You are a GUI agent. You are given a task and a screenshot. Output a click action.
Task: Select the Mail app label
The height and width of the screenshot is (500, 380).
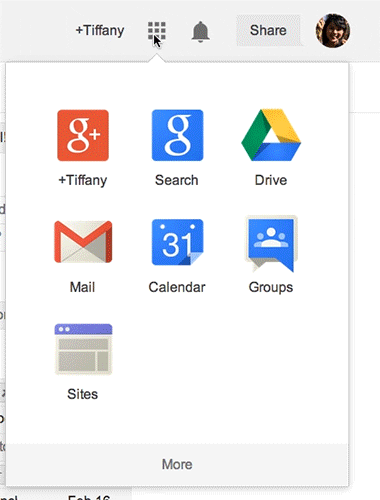(82, 287)
